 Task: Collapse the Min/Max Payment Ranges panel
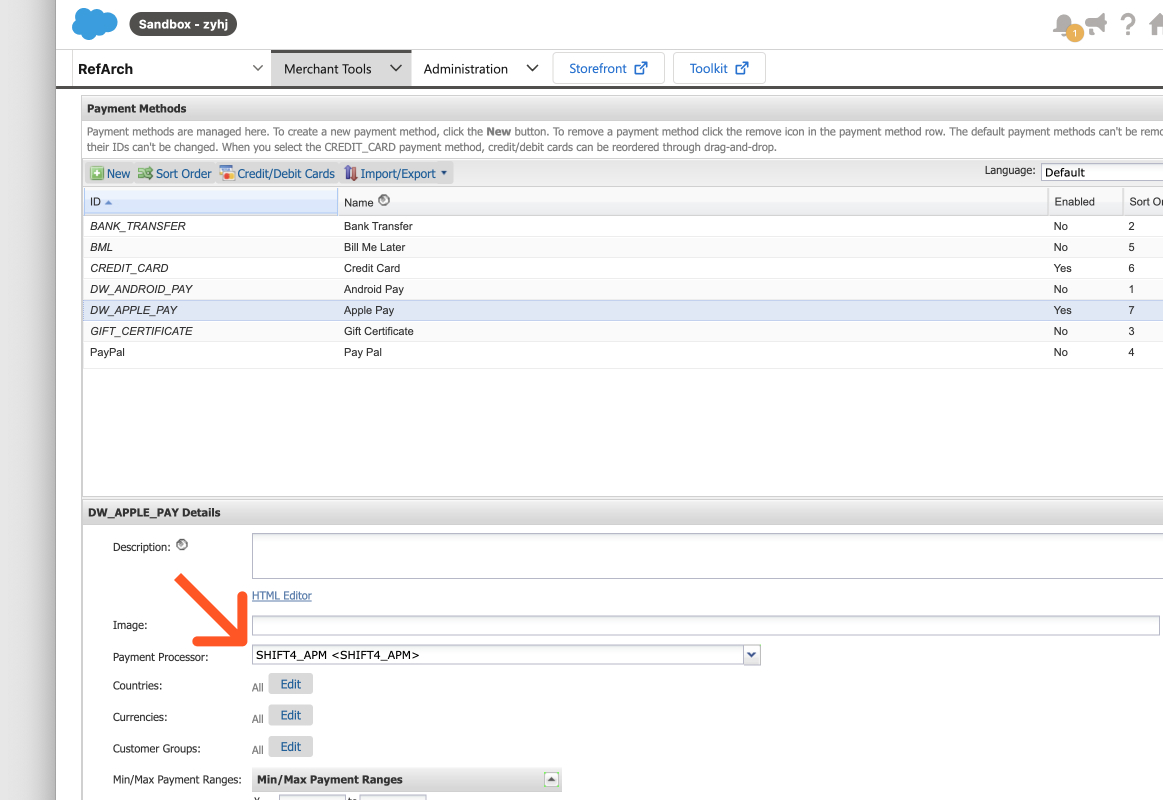pos(551,779)
